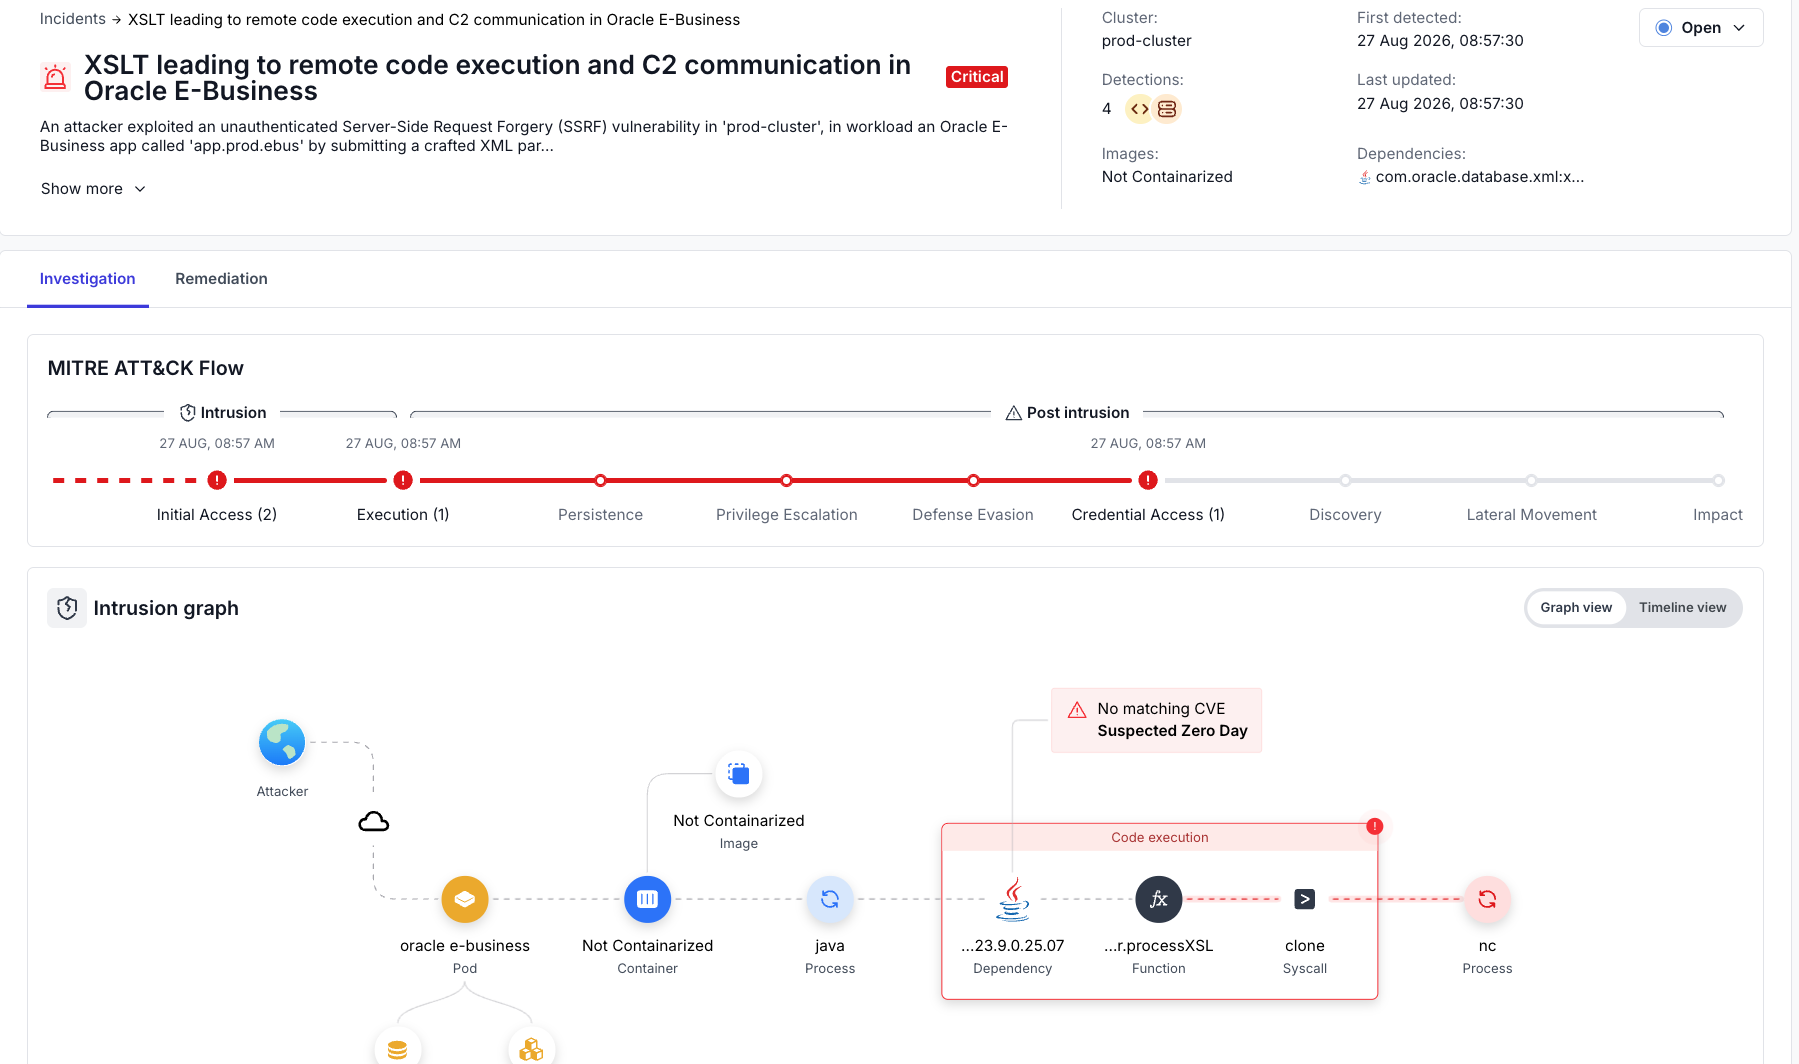Click the detections count 4
Image resolution: width=1799 pixels, height=1064 pixels.
click(1106, 109)
